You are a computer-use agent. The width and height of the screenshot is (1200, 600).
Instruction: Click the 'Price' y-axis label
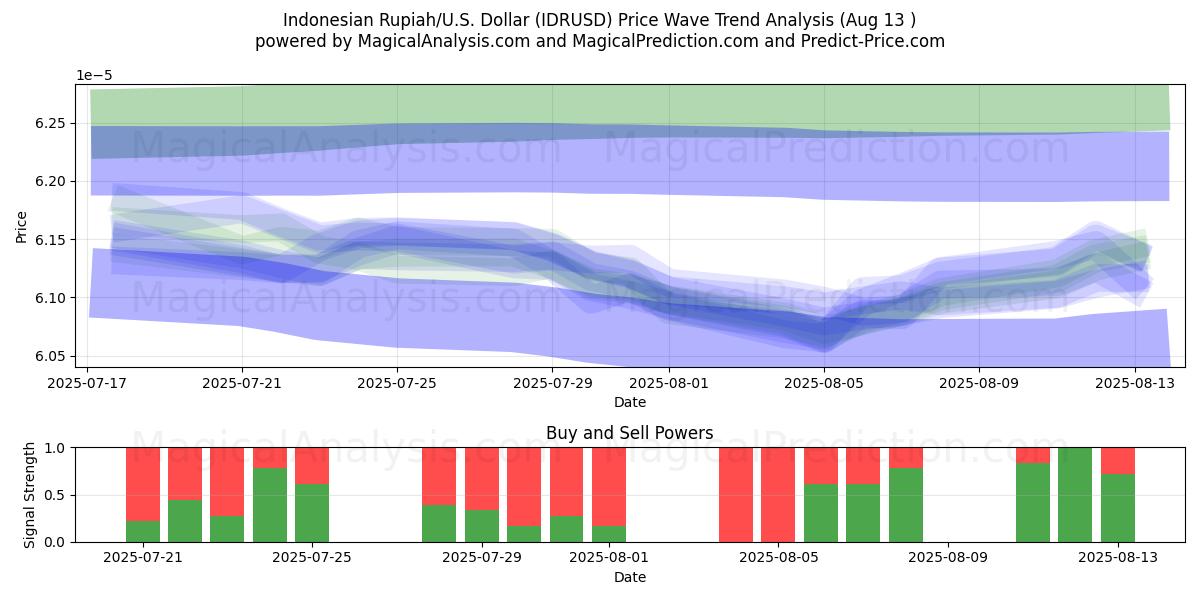(x=22, y=226)
